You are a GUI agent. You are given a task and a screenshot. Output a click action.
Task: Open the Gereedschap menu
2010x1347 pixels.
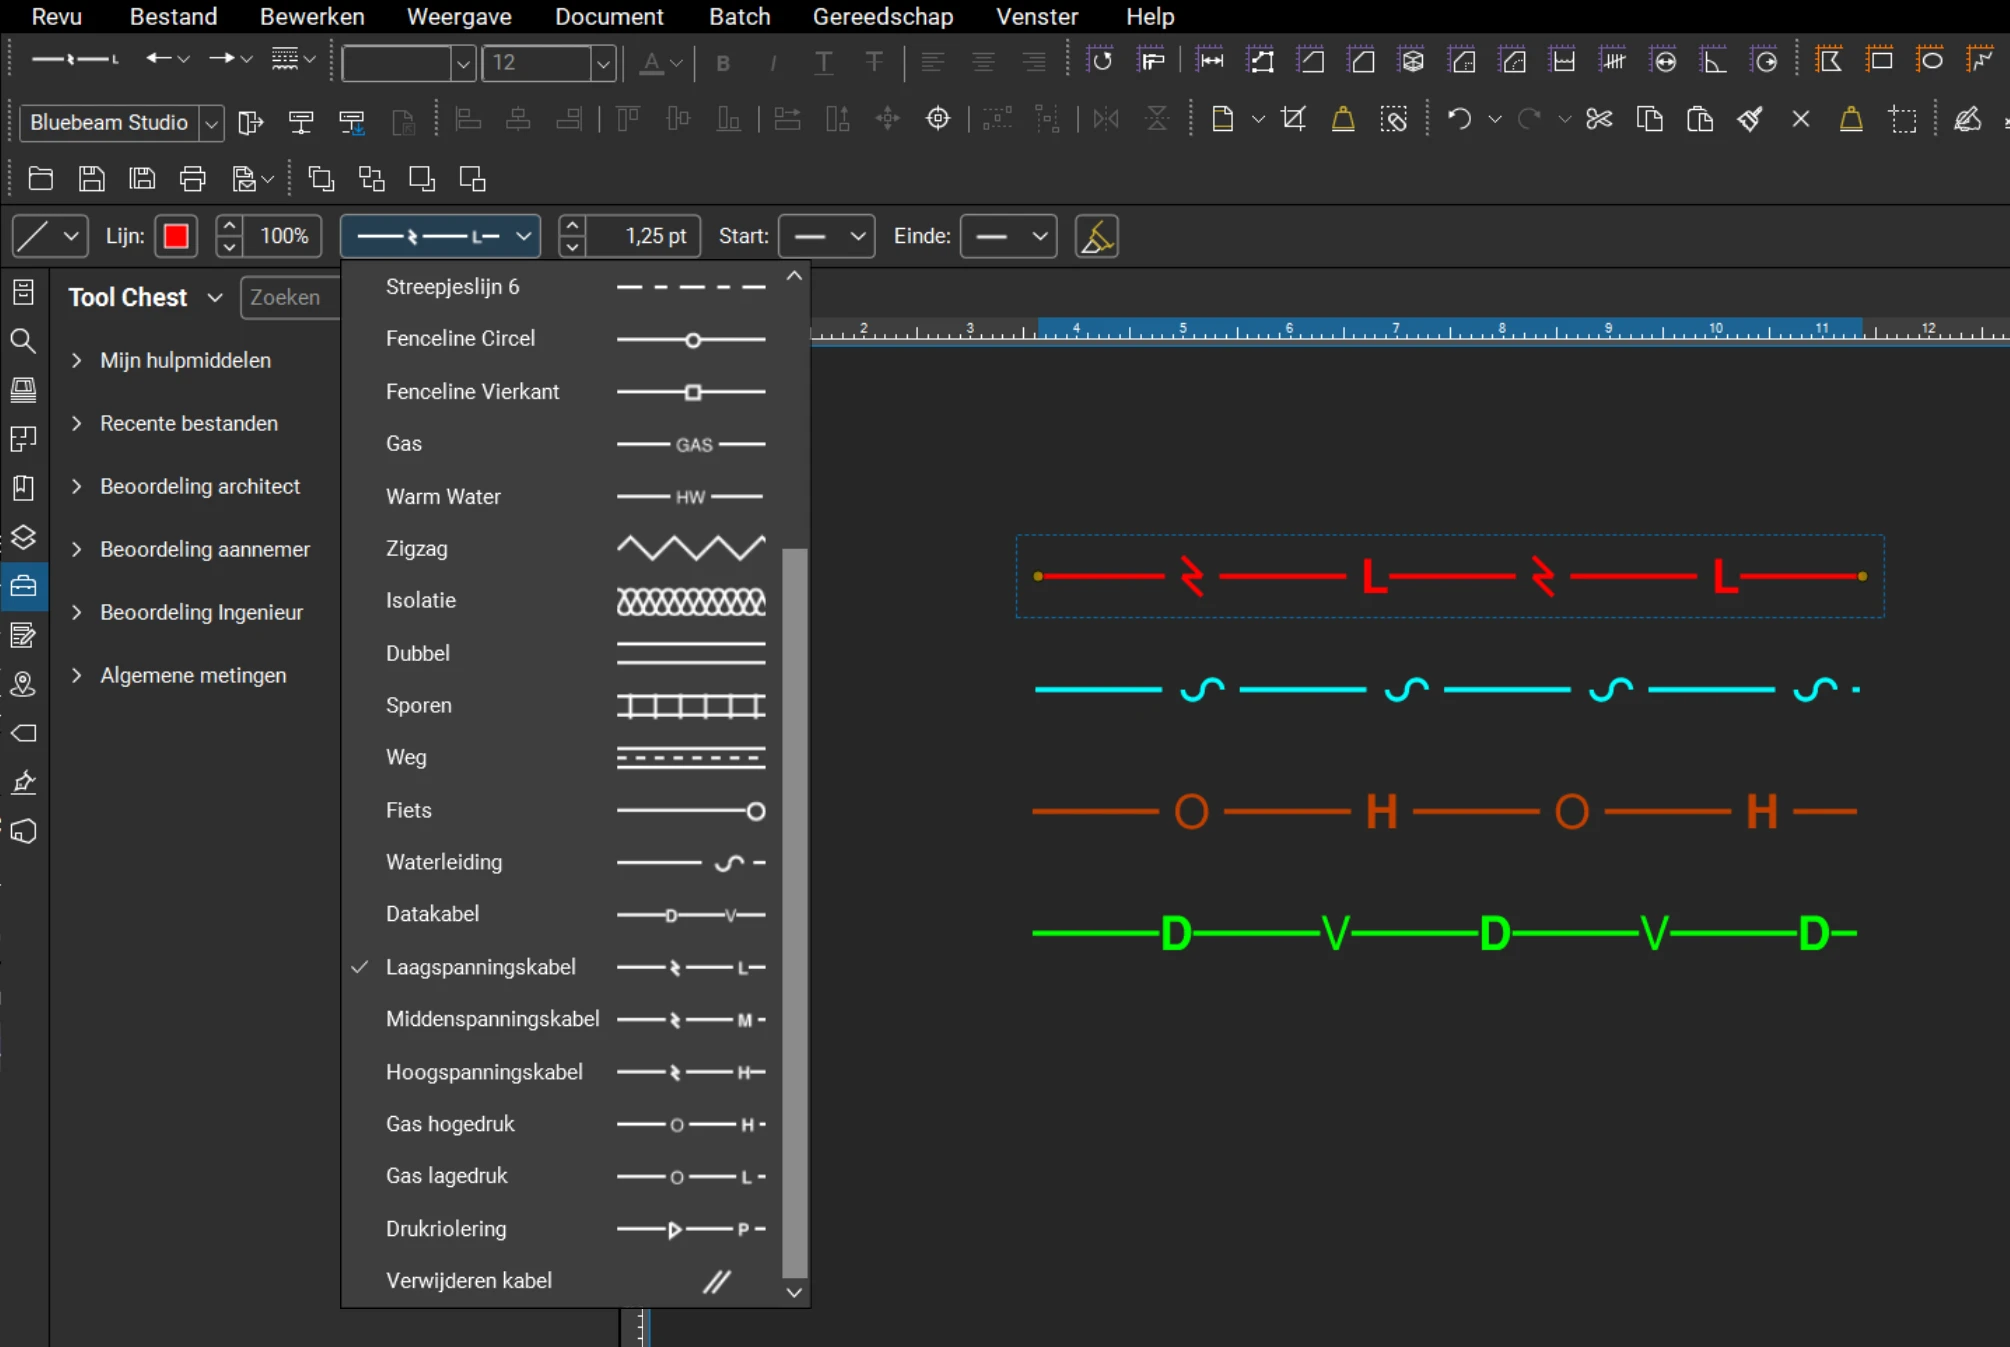882,16
